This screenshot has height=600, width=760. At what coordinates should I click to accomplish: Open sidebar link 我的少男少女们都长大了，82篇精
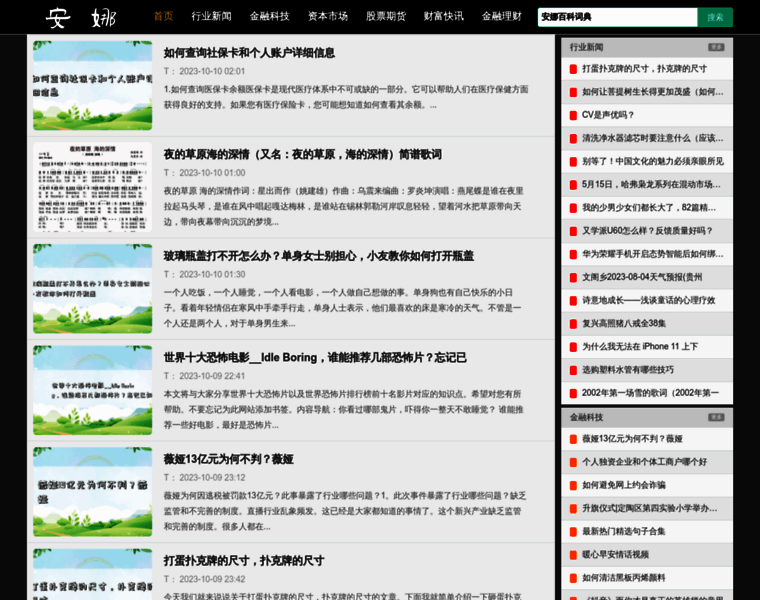[x=649, y=208]
